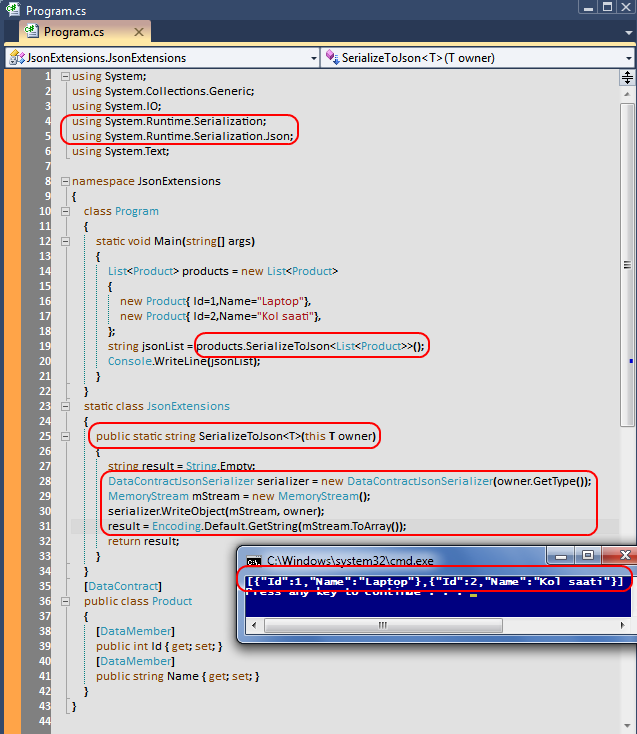Viewport: 637px width, 734px height.
Task: Collapse the static class JsonExtensions outline
Action: 77,407
